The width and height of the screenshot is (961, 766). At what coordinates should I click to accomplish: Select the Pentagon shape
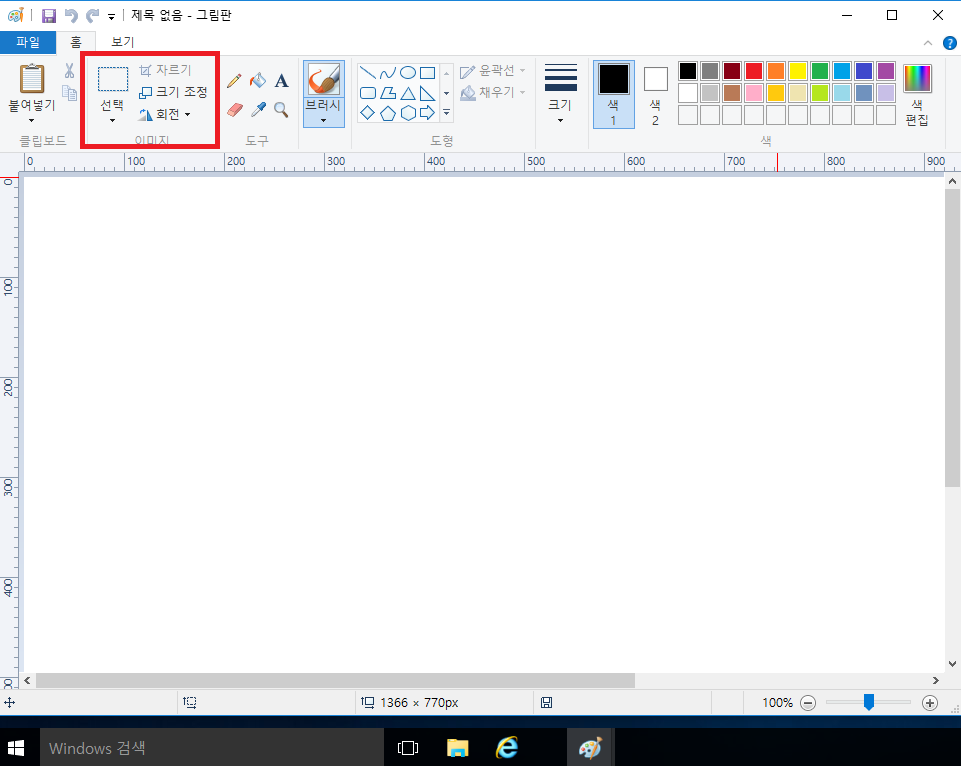click(388, 113)
